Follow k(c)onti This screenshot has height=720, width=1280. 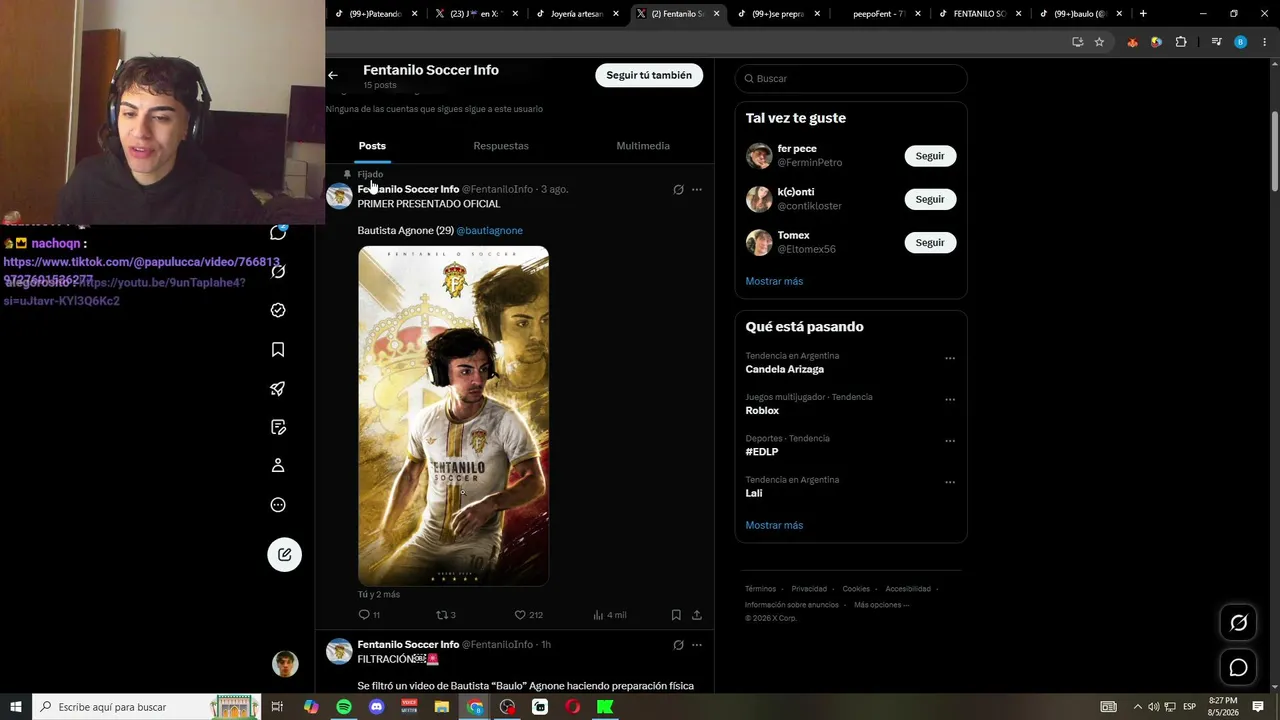coord(930,199)
